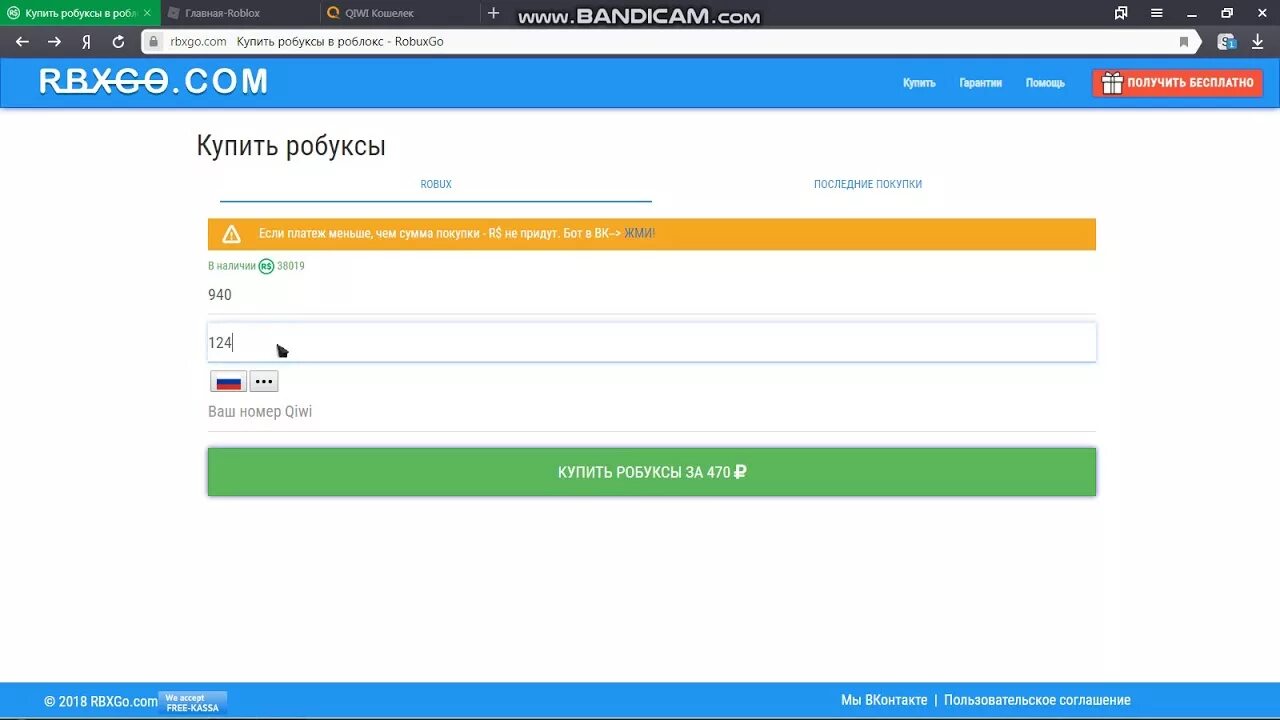Click the tab panel icon in title bar

(x=1121, y=13)
